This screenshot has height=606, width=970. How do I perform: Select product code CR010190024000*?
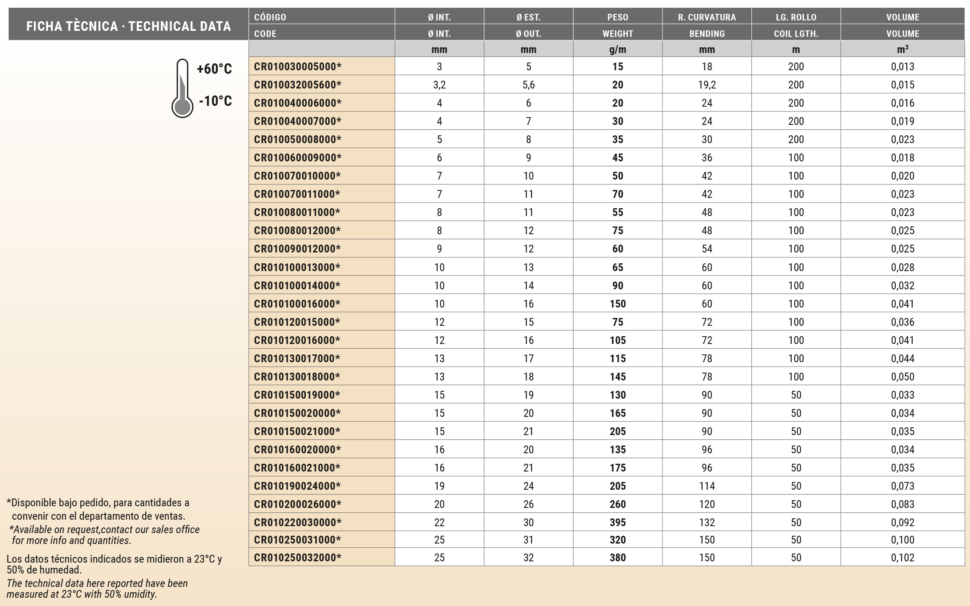297,486
